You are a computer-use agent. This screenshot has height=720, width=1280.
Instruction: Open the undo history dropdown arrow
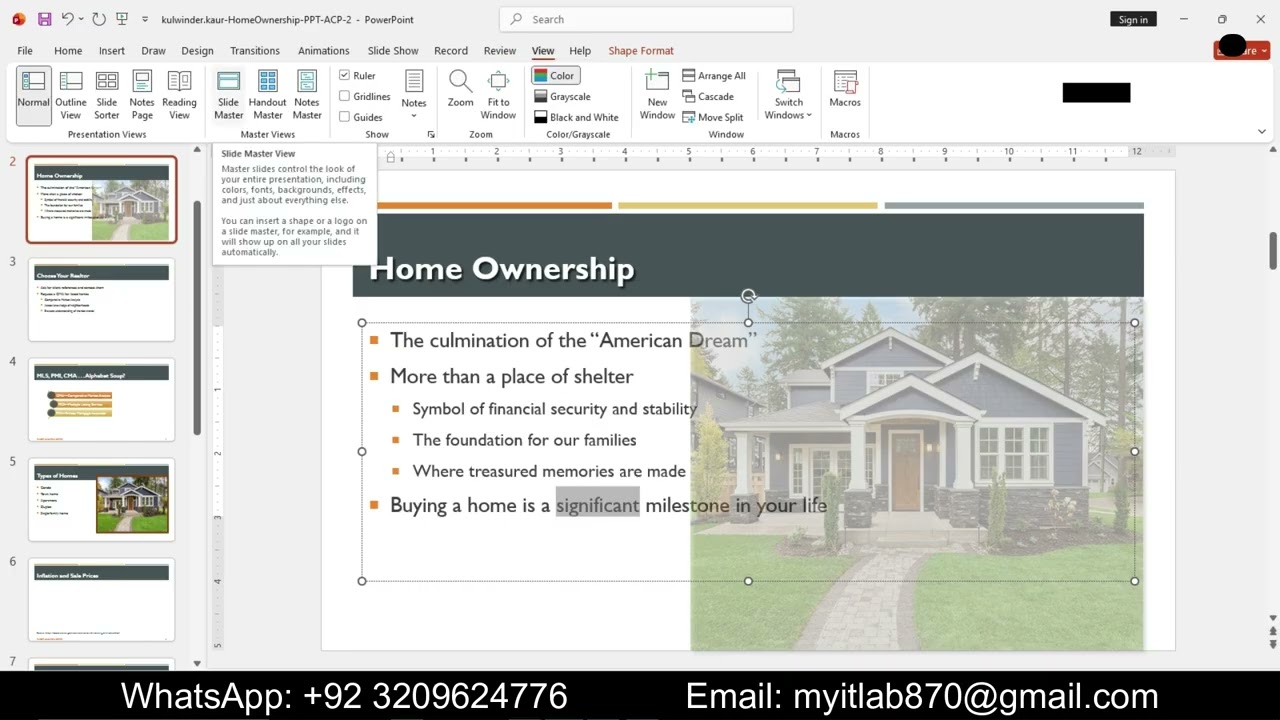point(81,19)
